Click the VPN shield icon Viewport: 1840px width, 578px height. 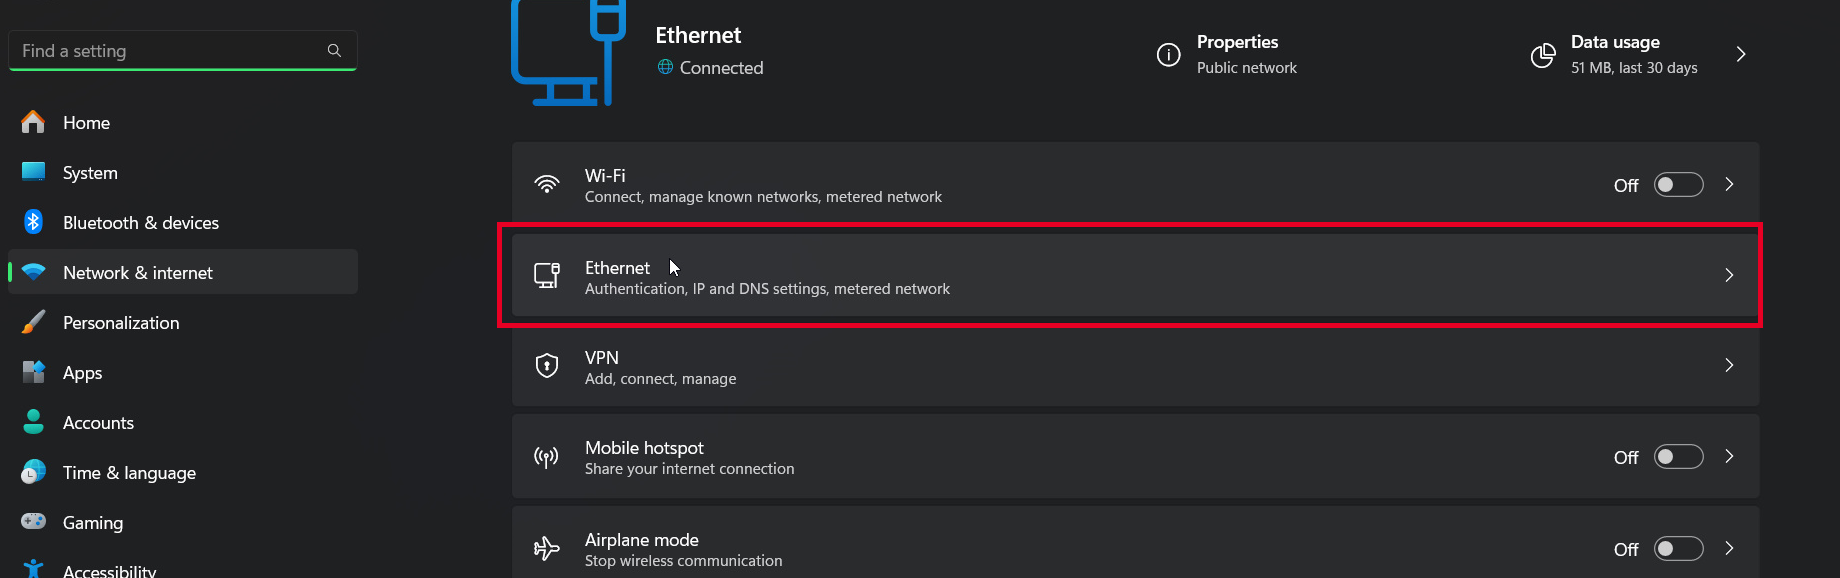(547, 366)
